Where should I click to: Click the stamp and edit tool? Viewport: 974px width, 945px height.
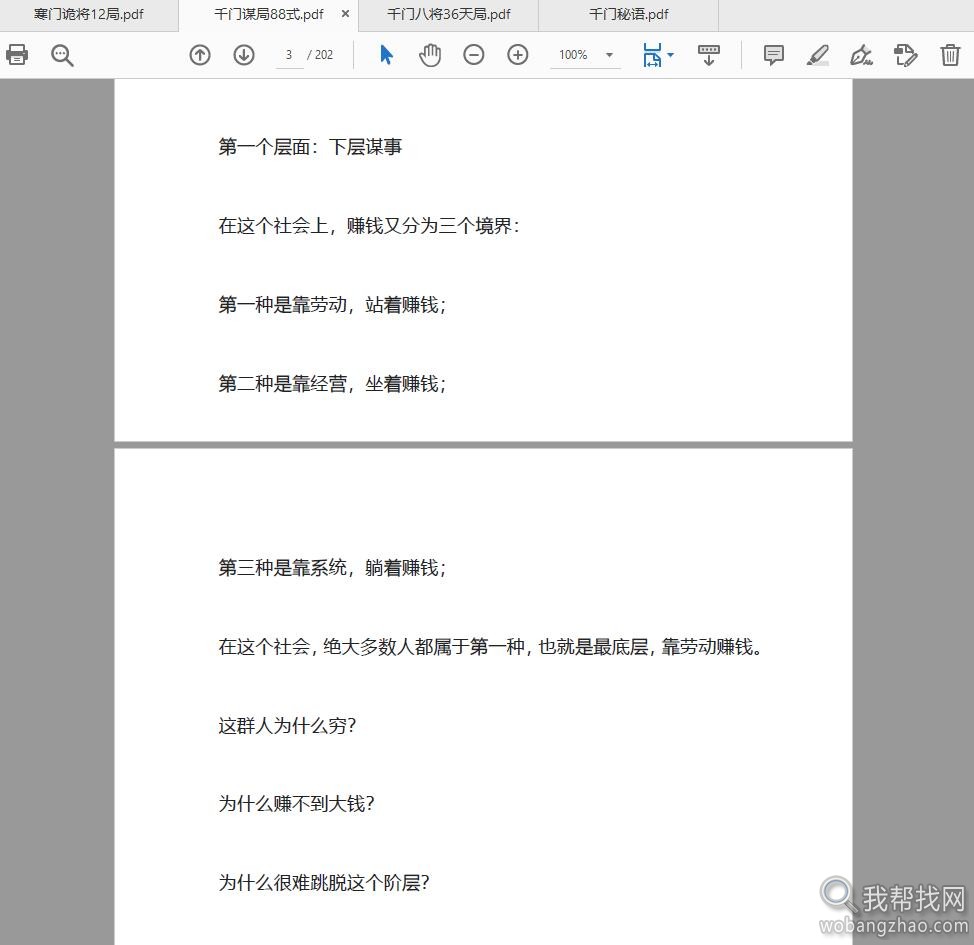point(905,55)
